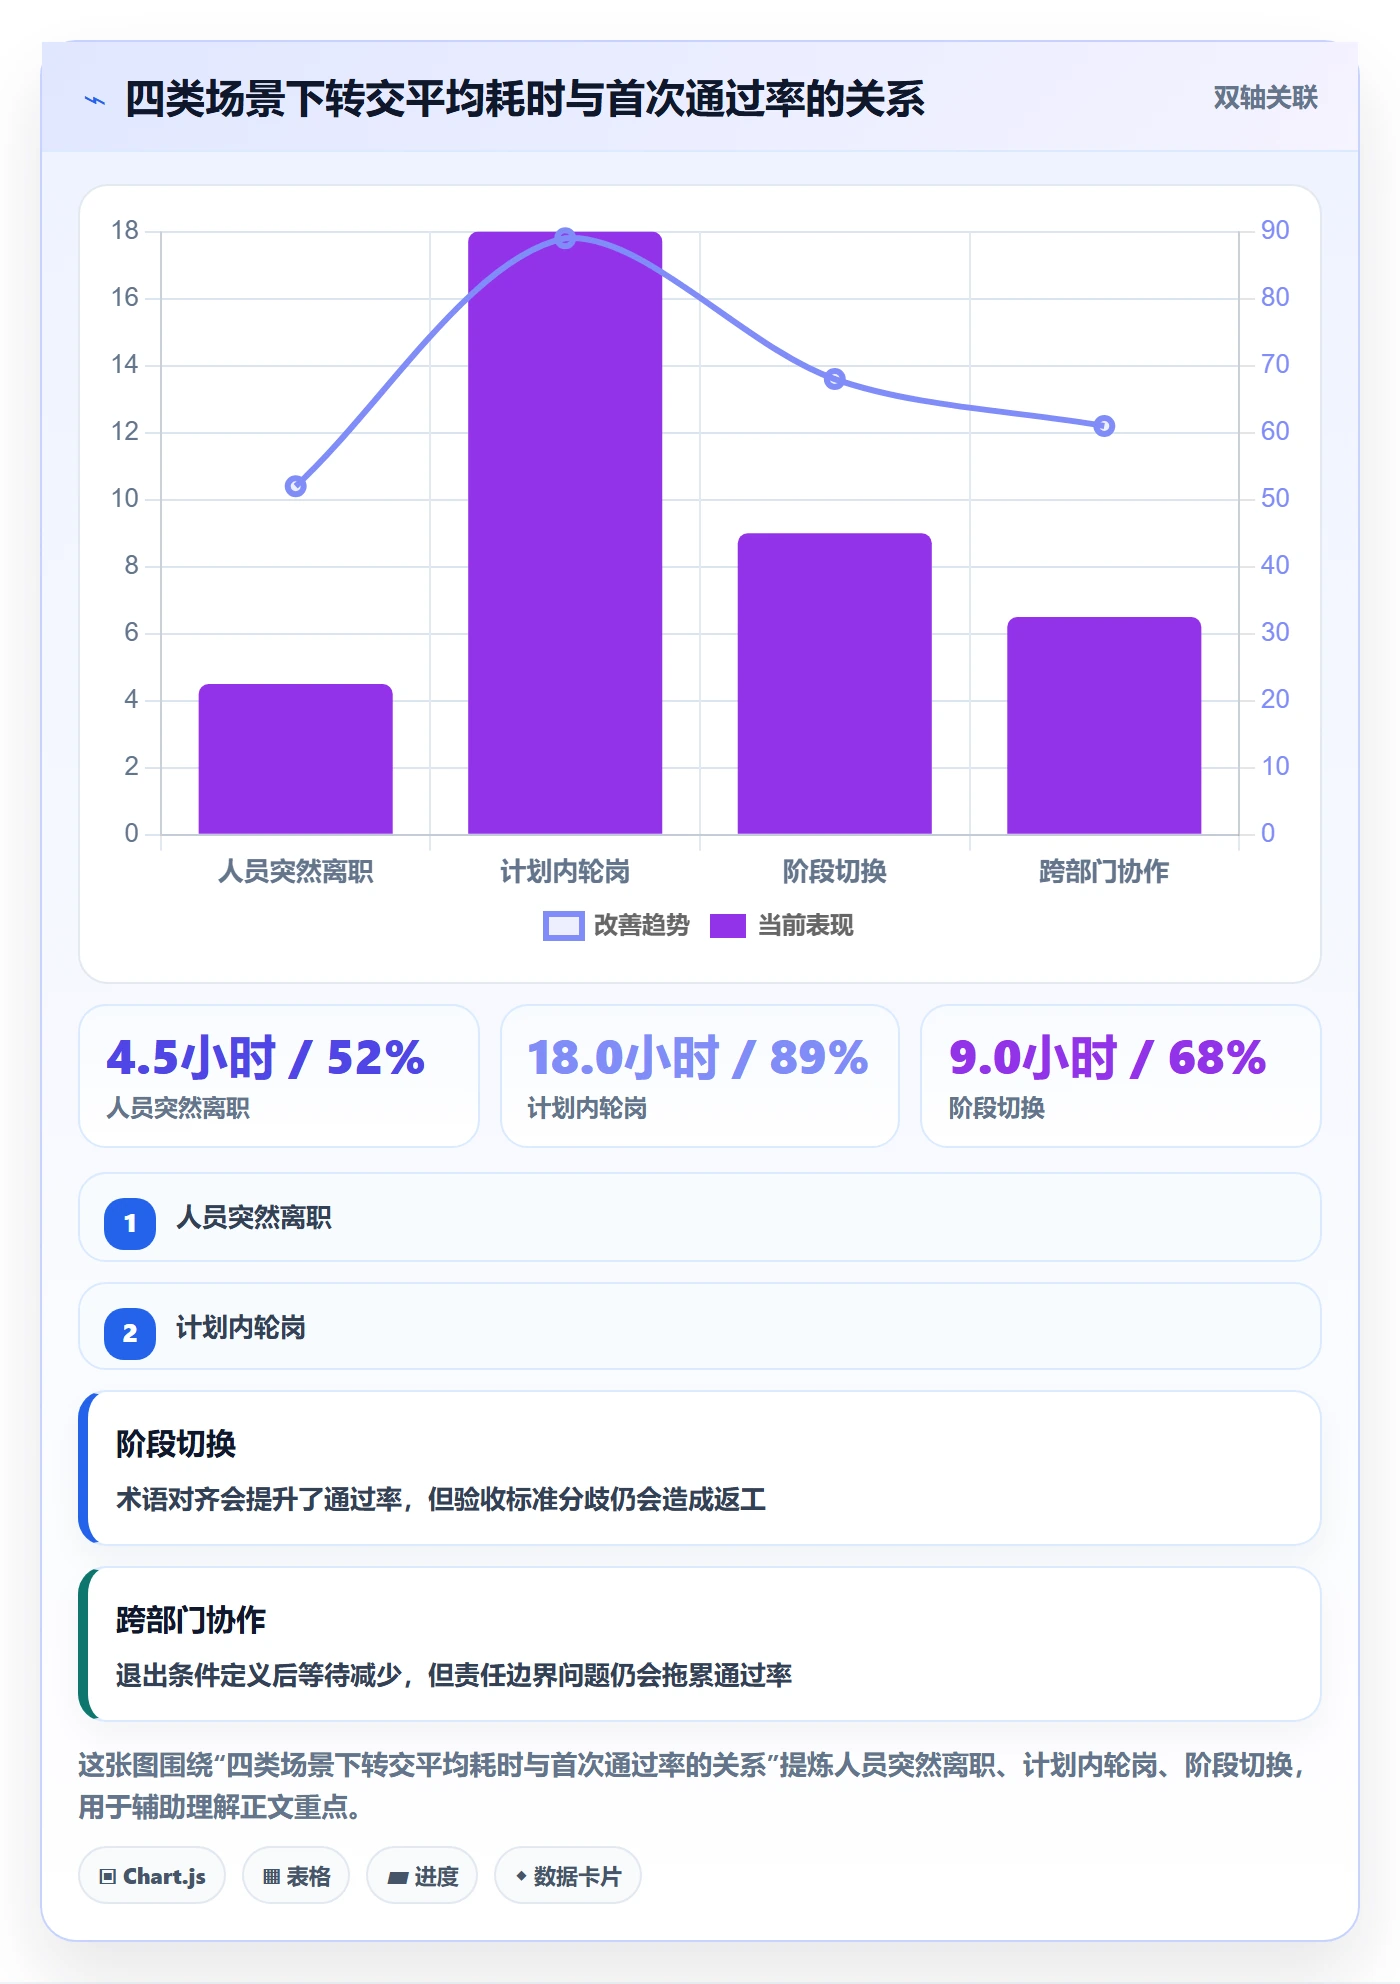Click the 改善趋势 legend label
This screenshot has height=1984, width=1400.
click(x=641, y=926)
